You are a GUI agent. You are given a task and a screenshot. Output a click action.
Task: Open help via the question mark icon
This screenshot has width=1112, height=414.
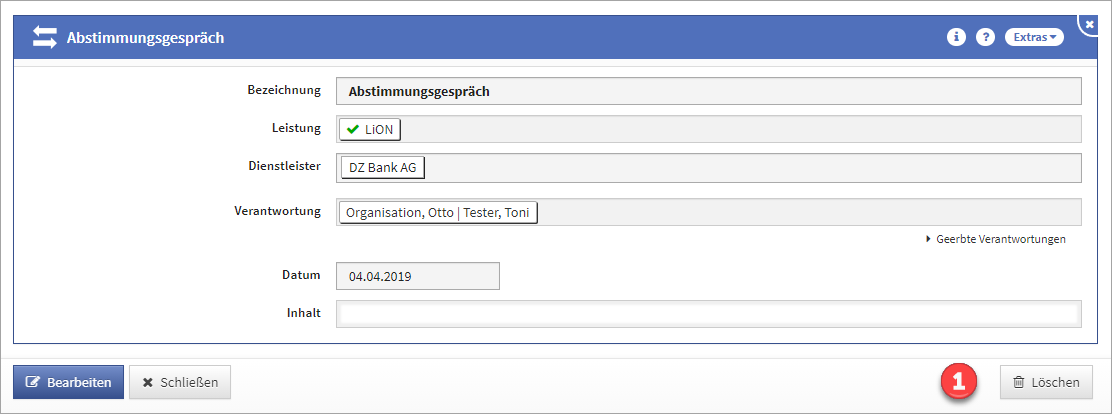pyautogui.click(x=985, y=37)
